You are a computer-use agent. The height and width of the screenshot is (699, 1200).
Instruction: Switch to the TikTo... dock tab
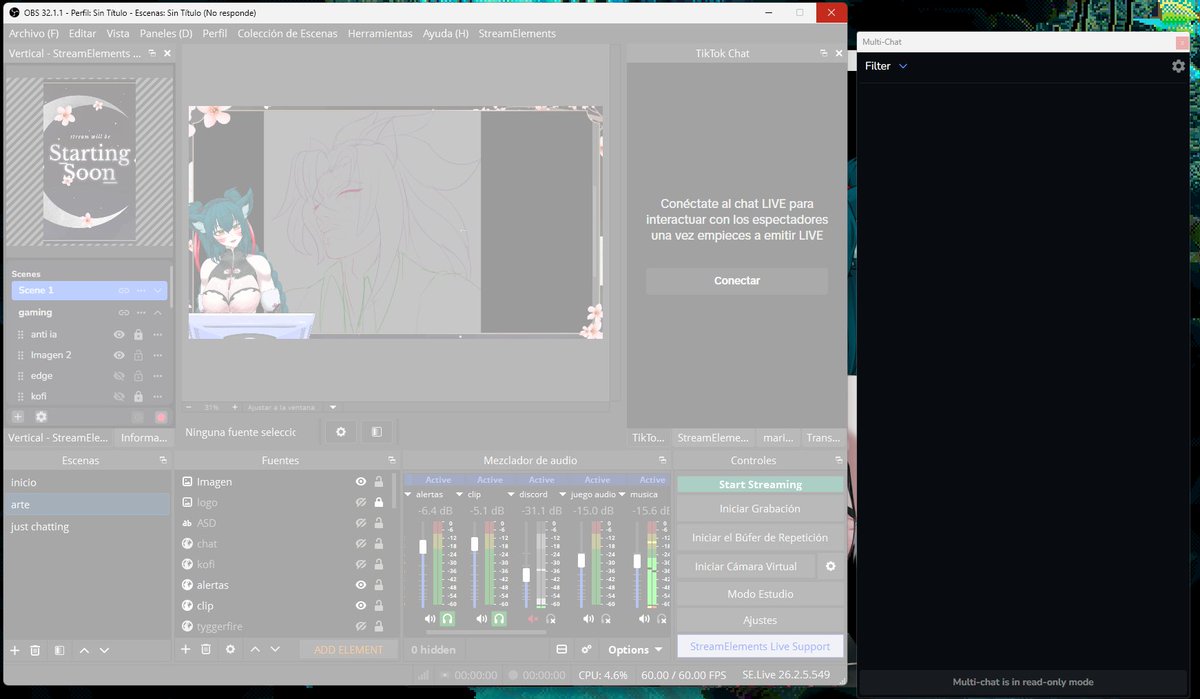click(x=648, y=438)
